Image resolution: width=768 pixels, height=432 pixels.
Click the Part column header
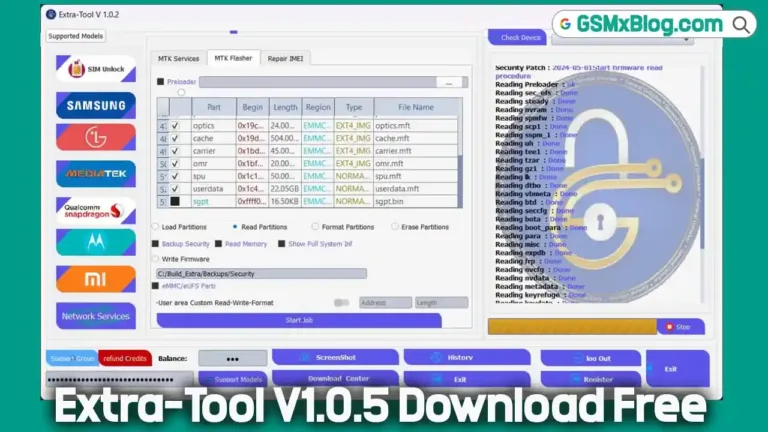click(214, 107)
